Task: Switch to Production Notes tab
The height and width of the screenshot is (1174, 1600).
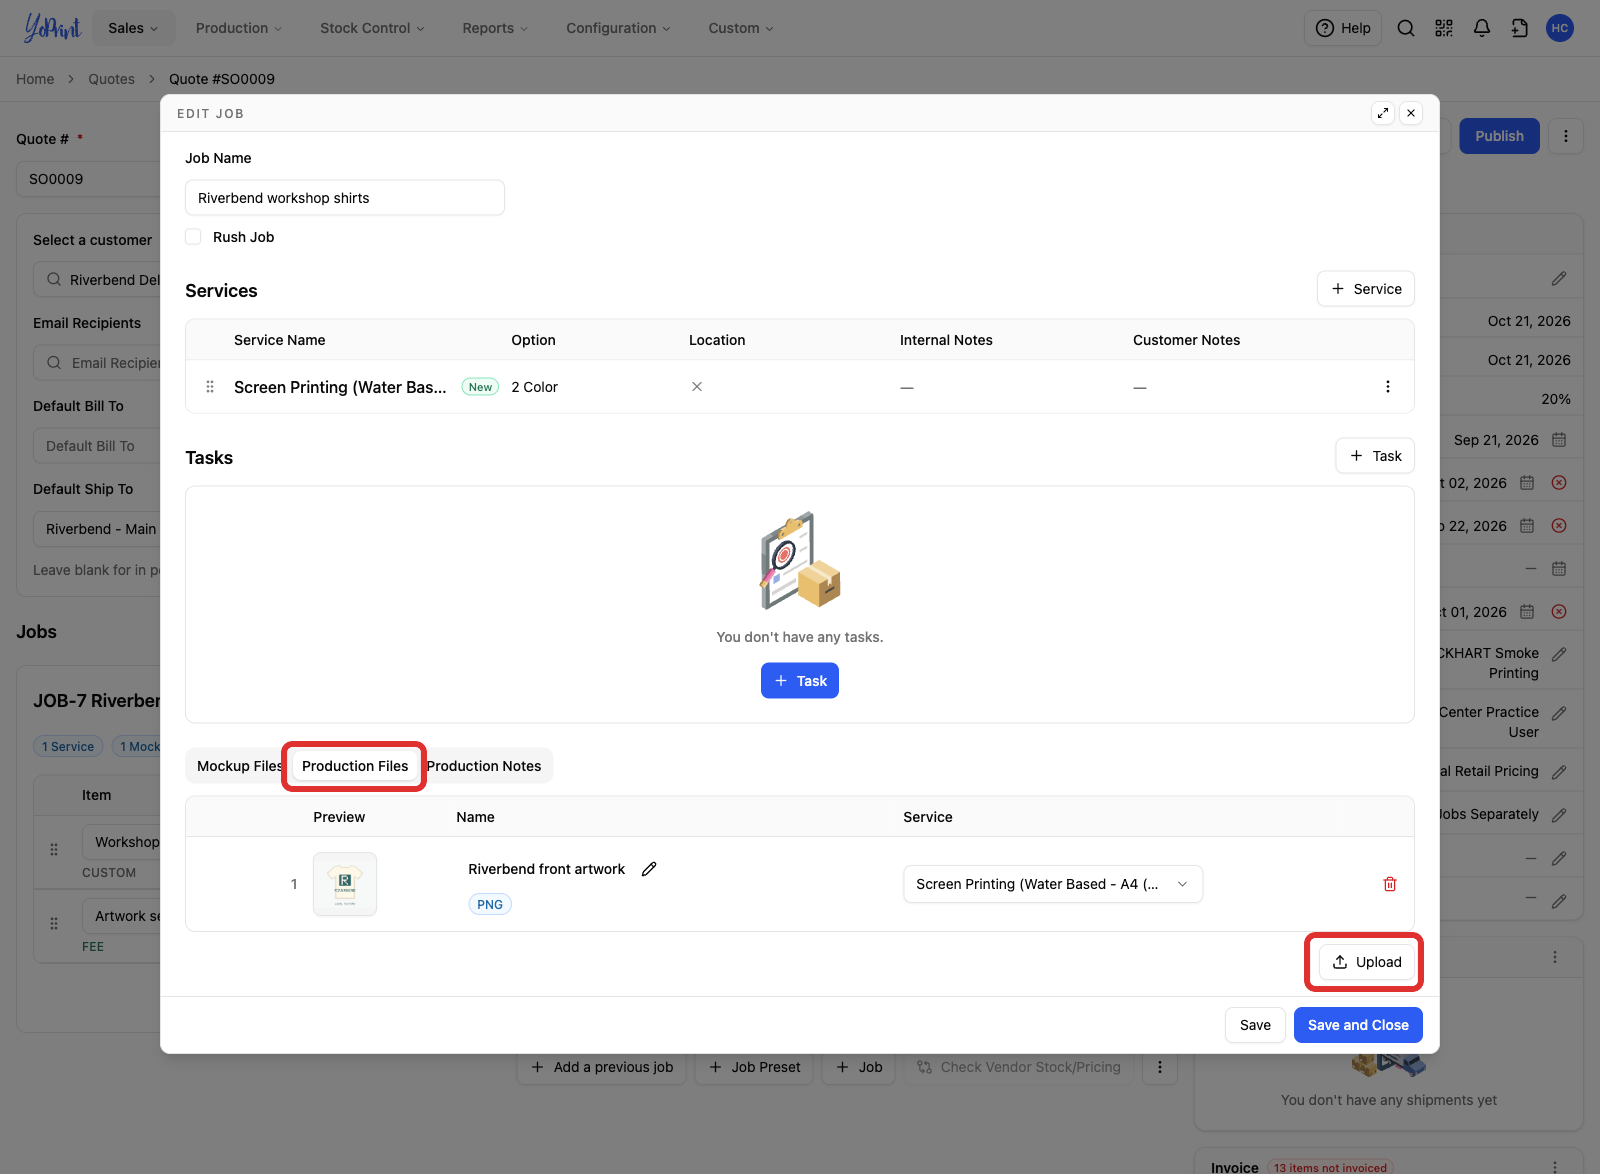Action: point(484,766)
